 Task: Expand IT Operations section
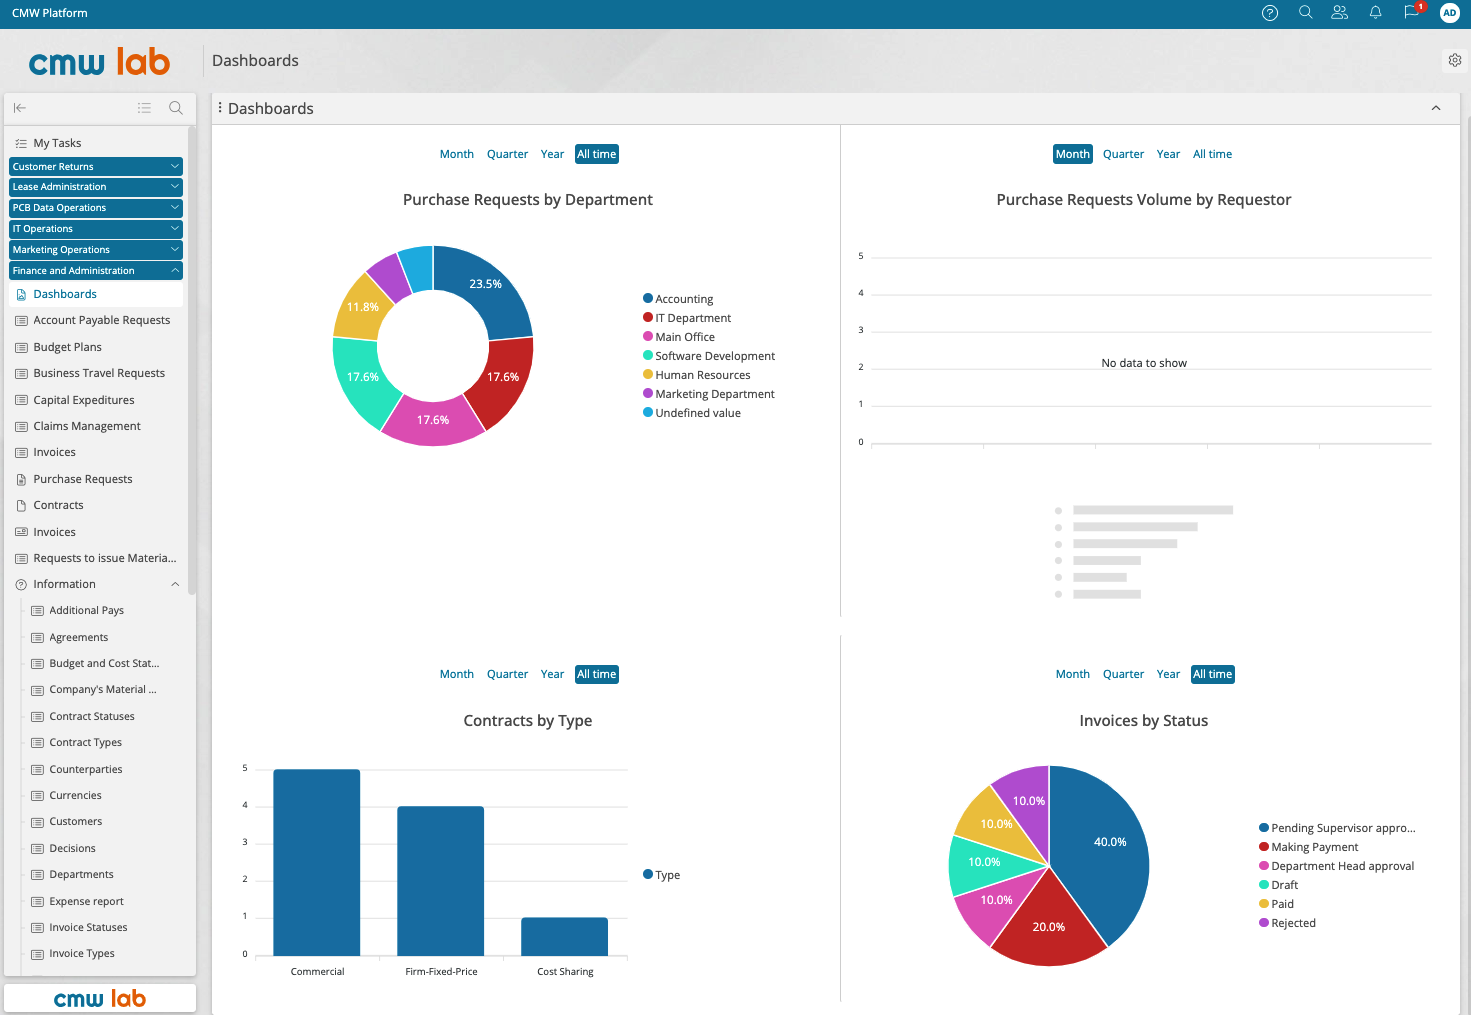click(x=96, y=229)
